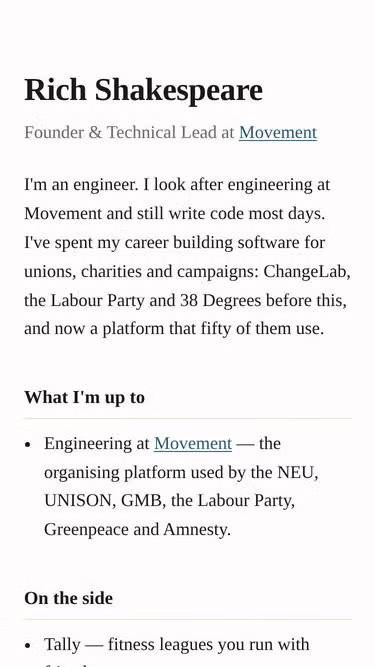Click the divider line under "What I'm up to"
Image resolution: width=375 pixels, height=667 pixels.
tap(188, 419)
